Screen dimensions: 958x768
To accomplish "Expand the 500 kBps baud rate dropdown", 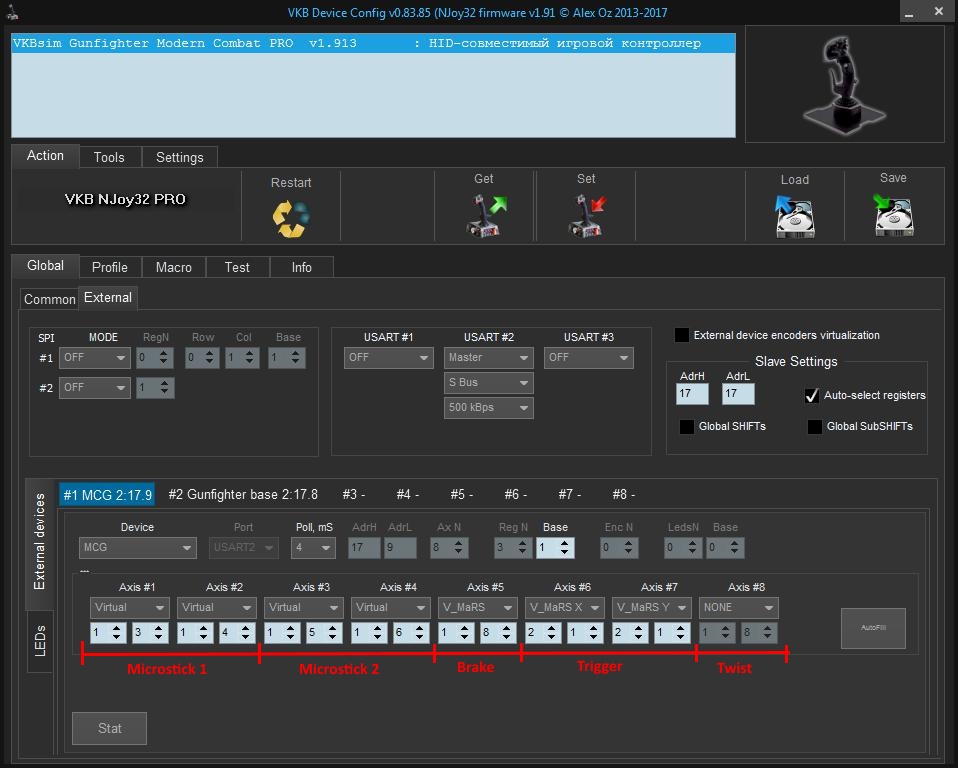I will coord(488,407).
